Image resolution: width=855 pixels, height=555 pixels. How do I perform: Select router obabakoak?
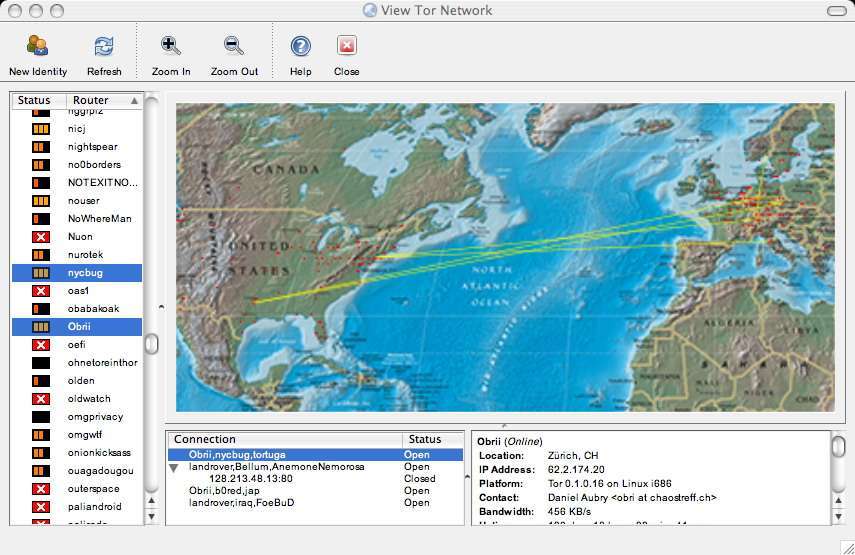coord(77,309)
